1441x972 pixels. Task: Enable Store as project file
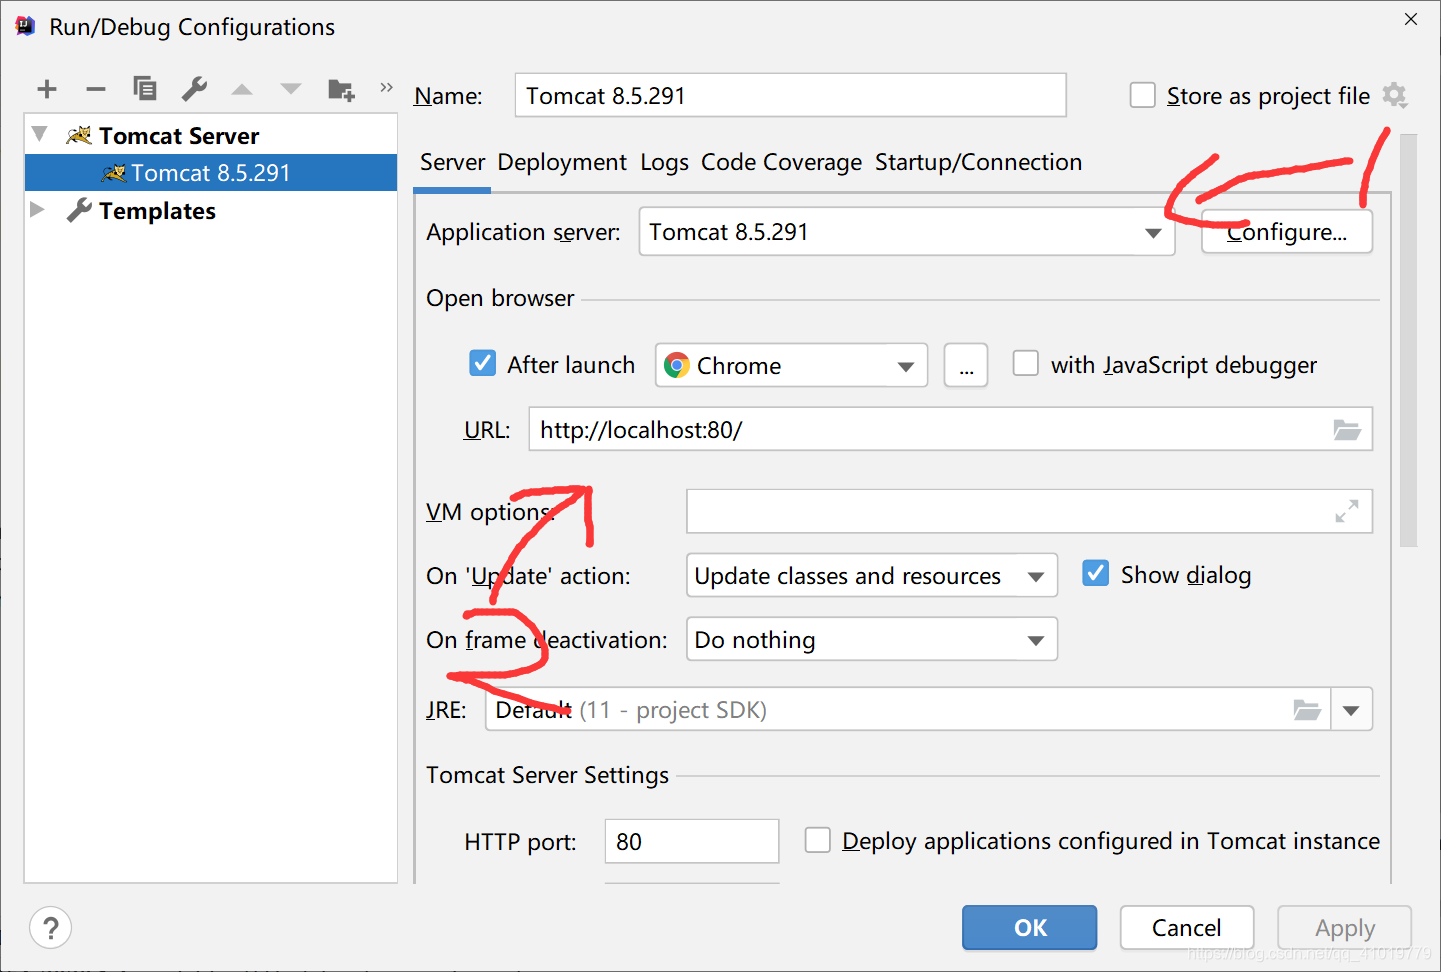click(x=1142, y=95)
